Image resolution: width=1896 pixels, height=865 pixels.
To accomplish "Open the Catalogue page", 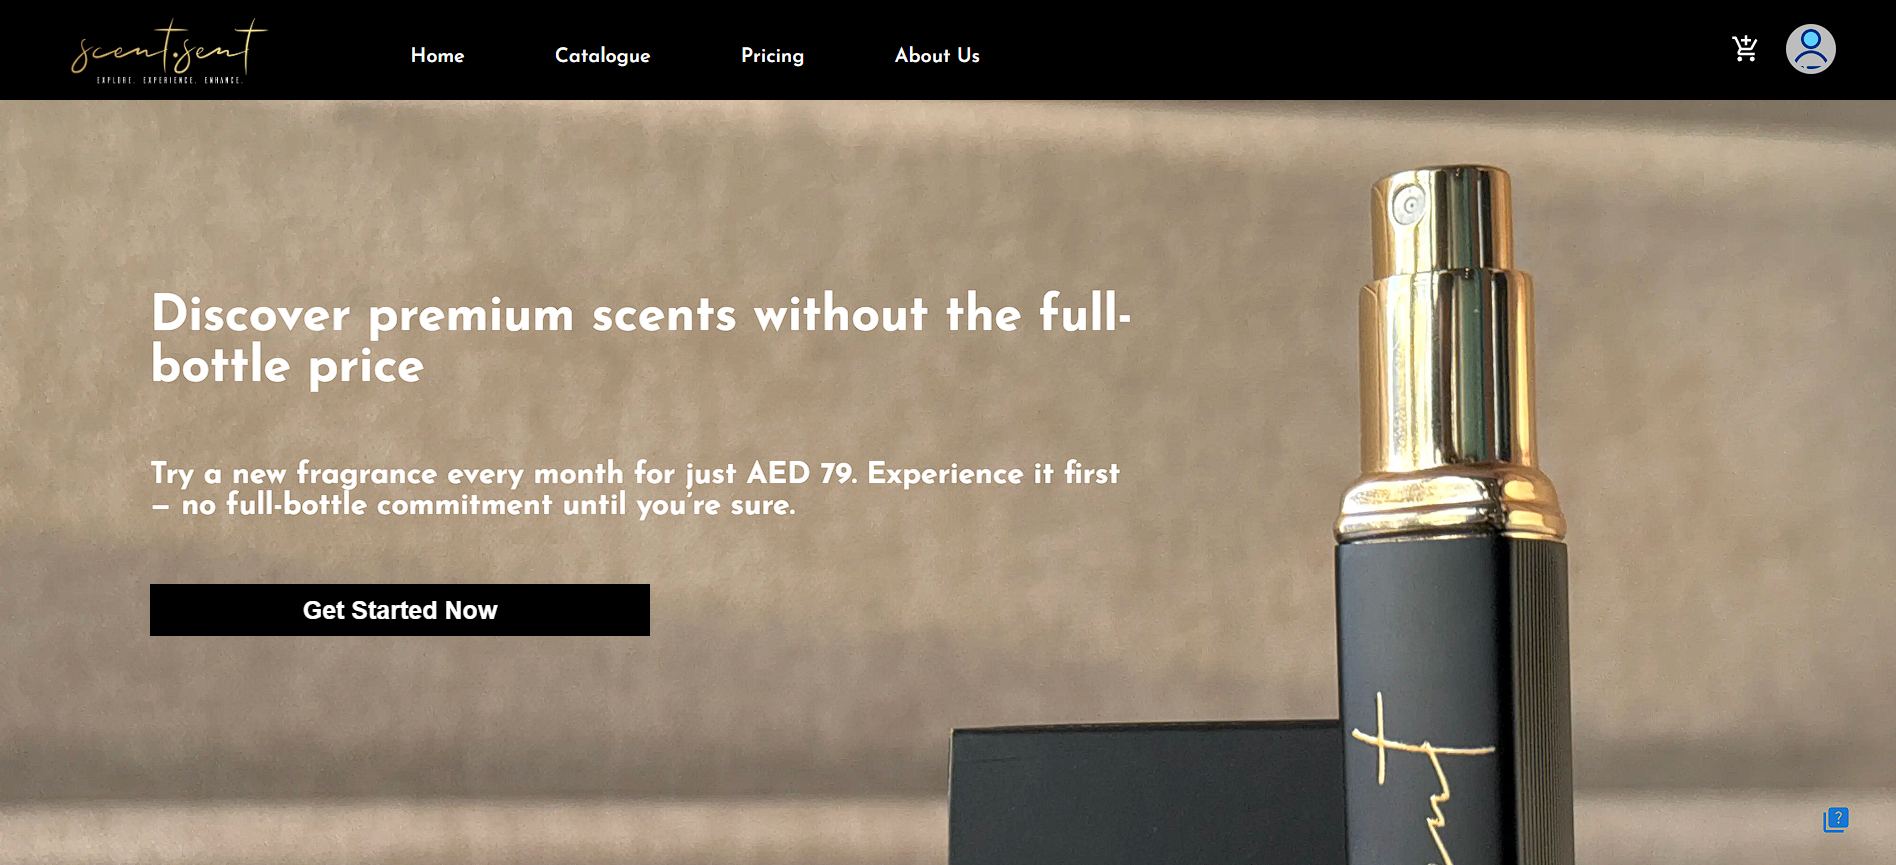I will (x=602, y=56).
